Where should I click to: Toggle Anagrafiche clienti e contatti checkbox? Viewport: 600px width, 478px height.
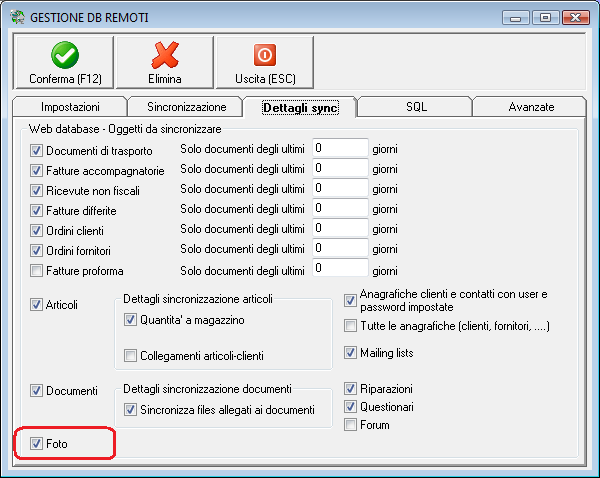click(x=350, y=300)
